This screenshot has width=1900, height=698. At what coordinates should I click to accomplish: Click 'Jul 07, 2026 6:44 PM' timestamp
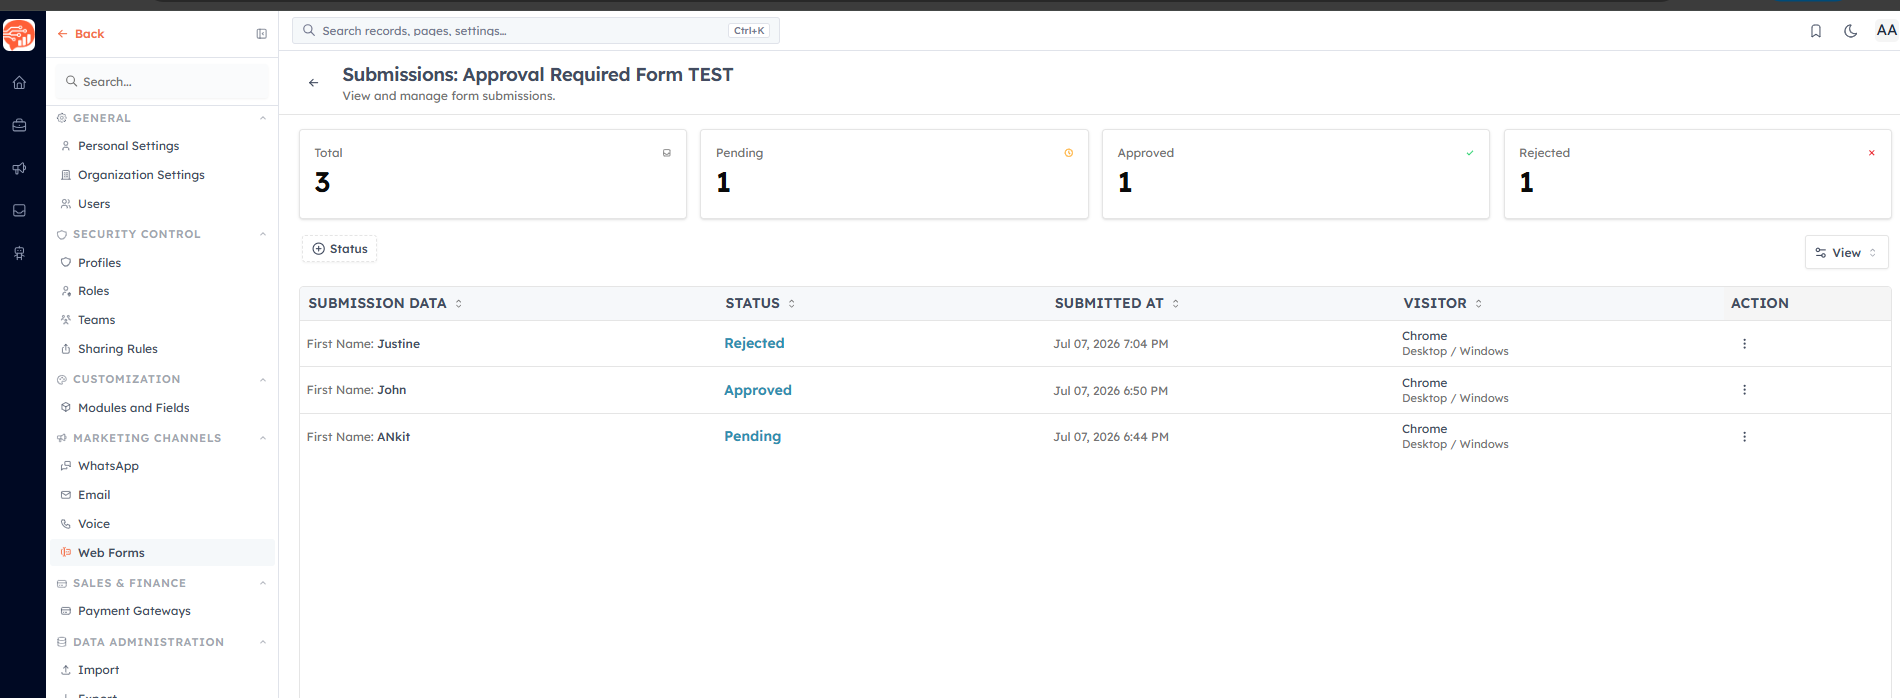tap(1110, 437)
